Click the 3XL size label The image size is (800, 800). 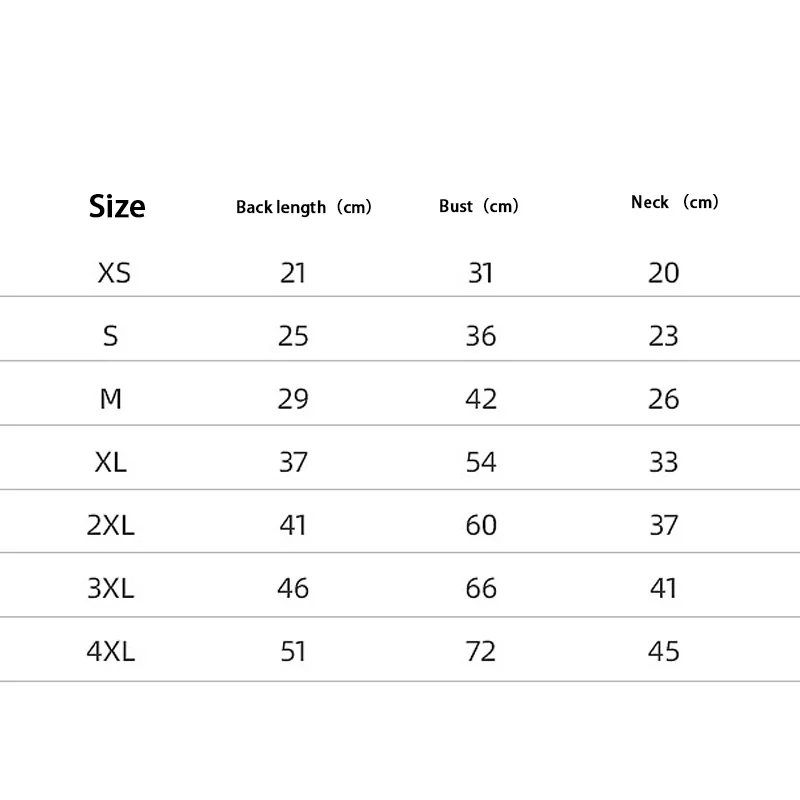pyautogui.click(x=111, y=588)
